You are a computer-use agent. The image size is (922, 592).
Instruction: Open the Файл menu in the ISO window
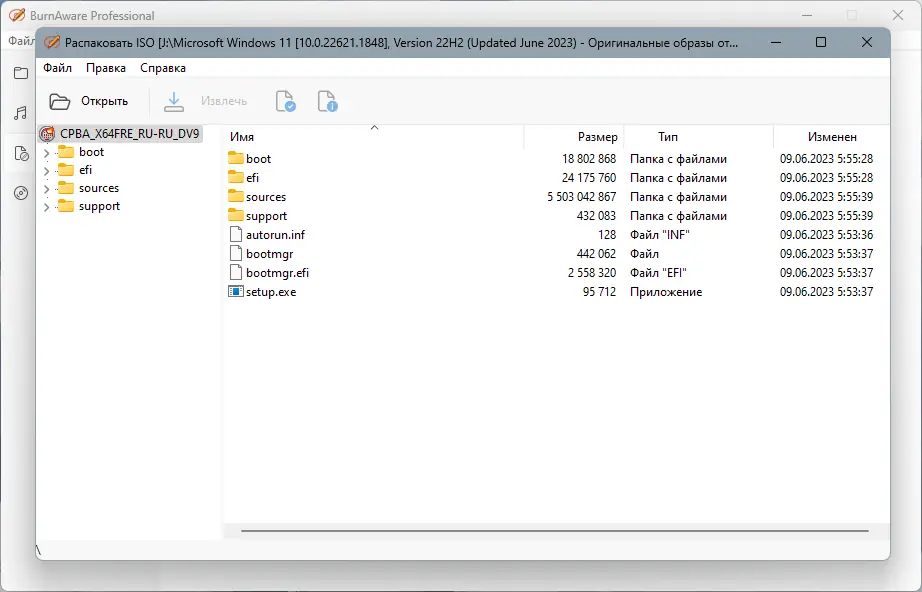pyautogui.click(x=58, y=68)
